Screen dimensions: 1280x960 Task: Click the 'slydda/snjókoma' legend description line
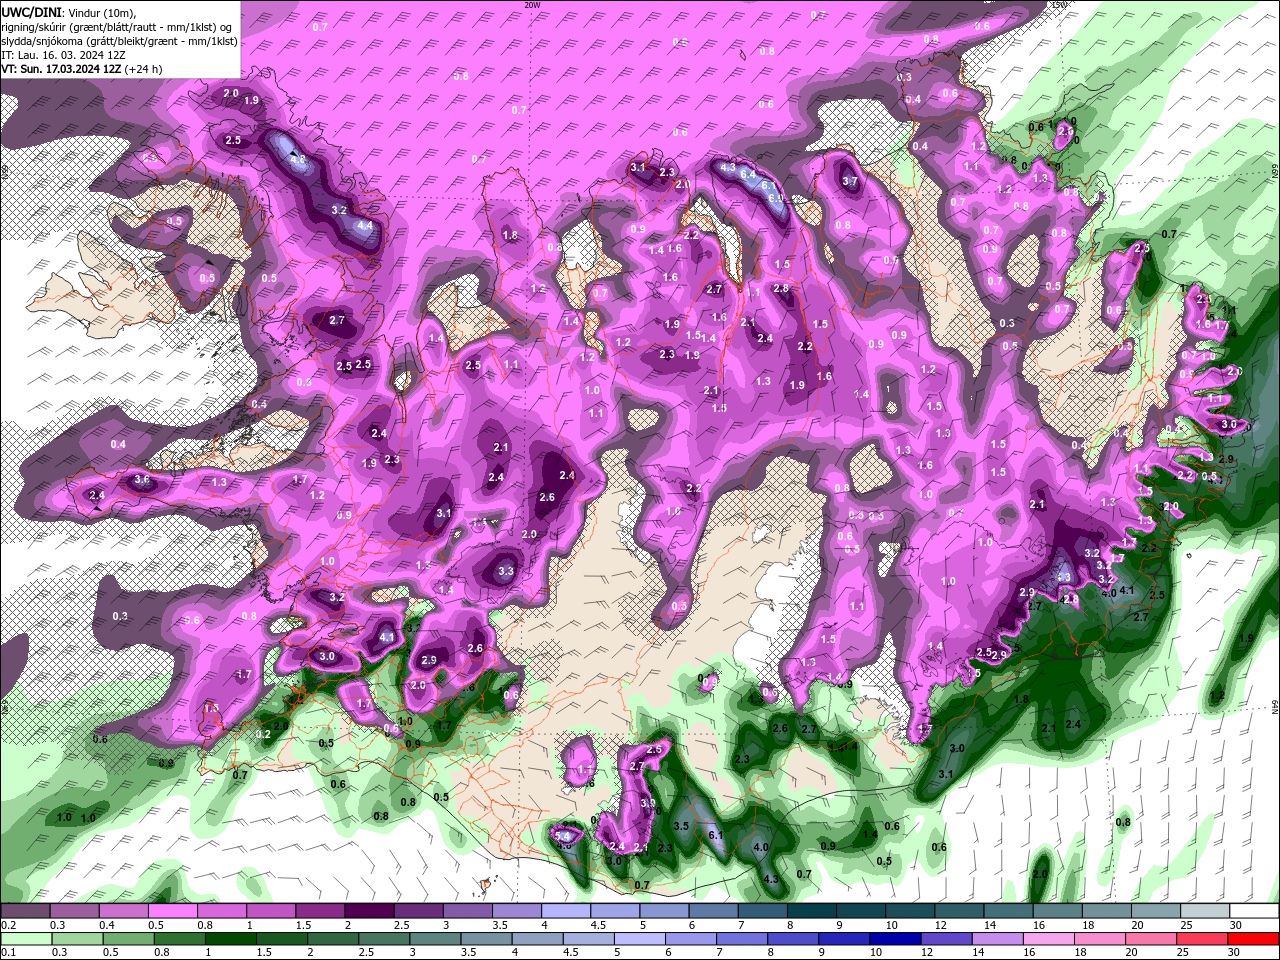[x=119, y=41]
